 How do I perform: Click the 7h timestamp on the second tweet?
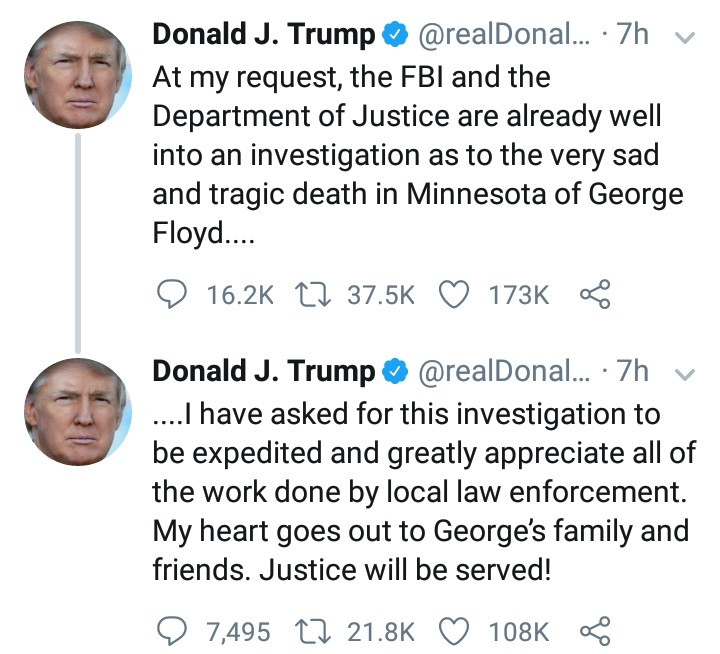click(634, 372)
